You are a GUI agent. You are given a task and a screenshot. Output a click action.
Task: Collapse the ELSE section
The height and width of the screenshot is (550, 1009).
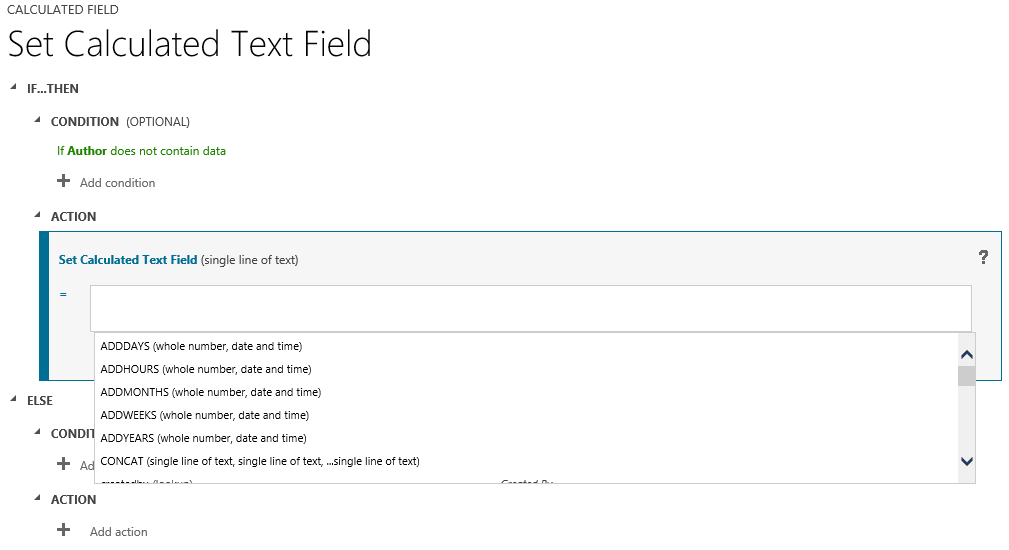pyautogui.click(x=14, y=400)
